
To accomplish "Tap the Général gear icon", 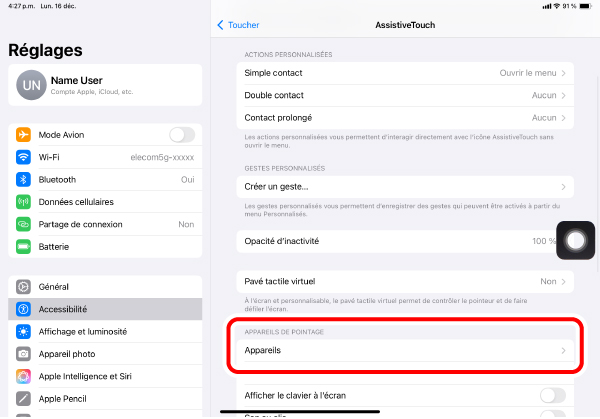I will click(24, 287).
